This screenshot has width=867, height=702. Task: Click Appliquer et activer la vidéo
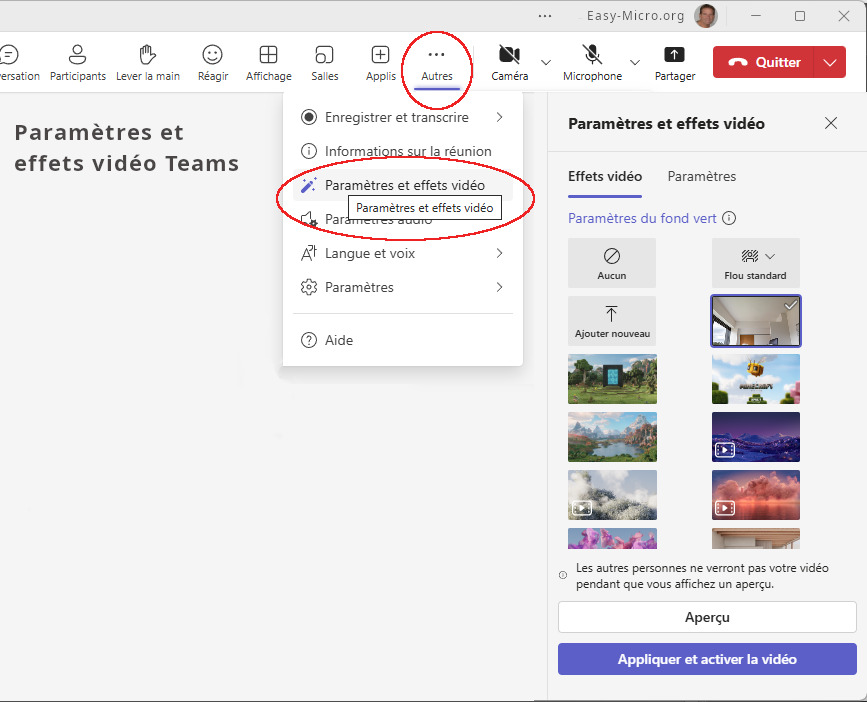point(707,659)
